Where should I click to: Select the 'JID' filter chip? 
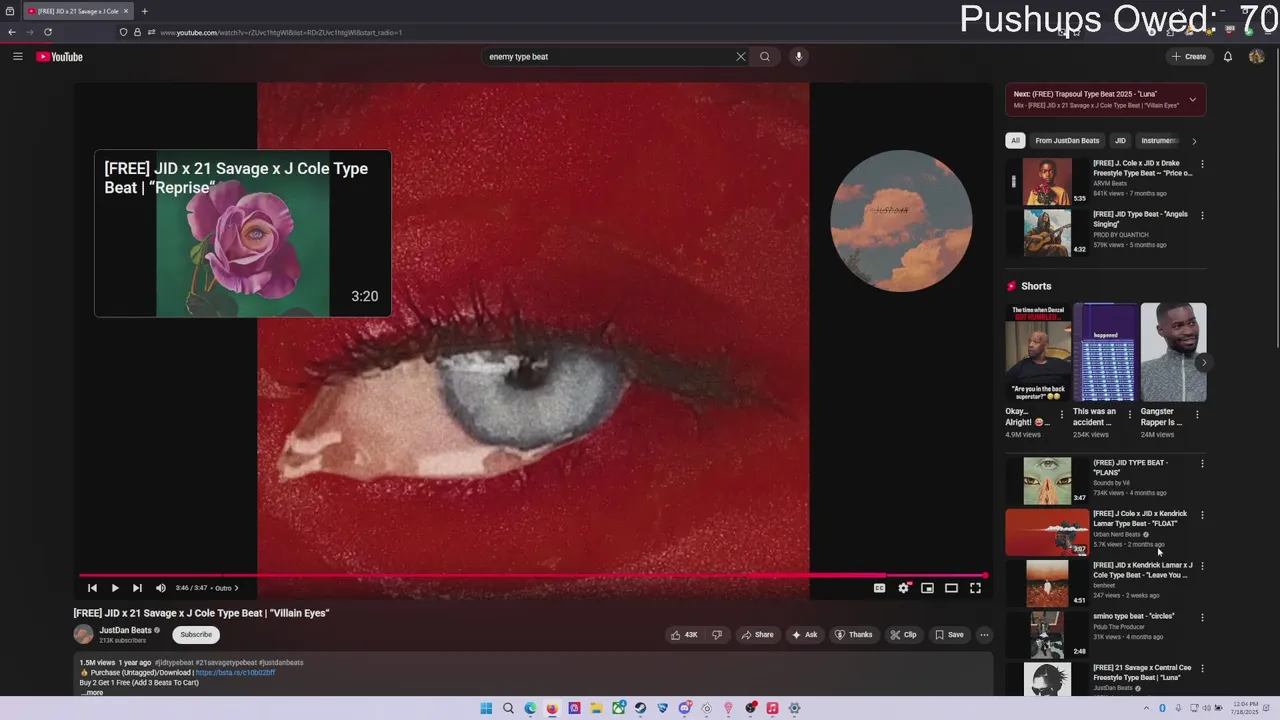click(x=1120, y=140)
